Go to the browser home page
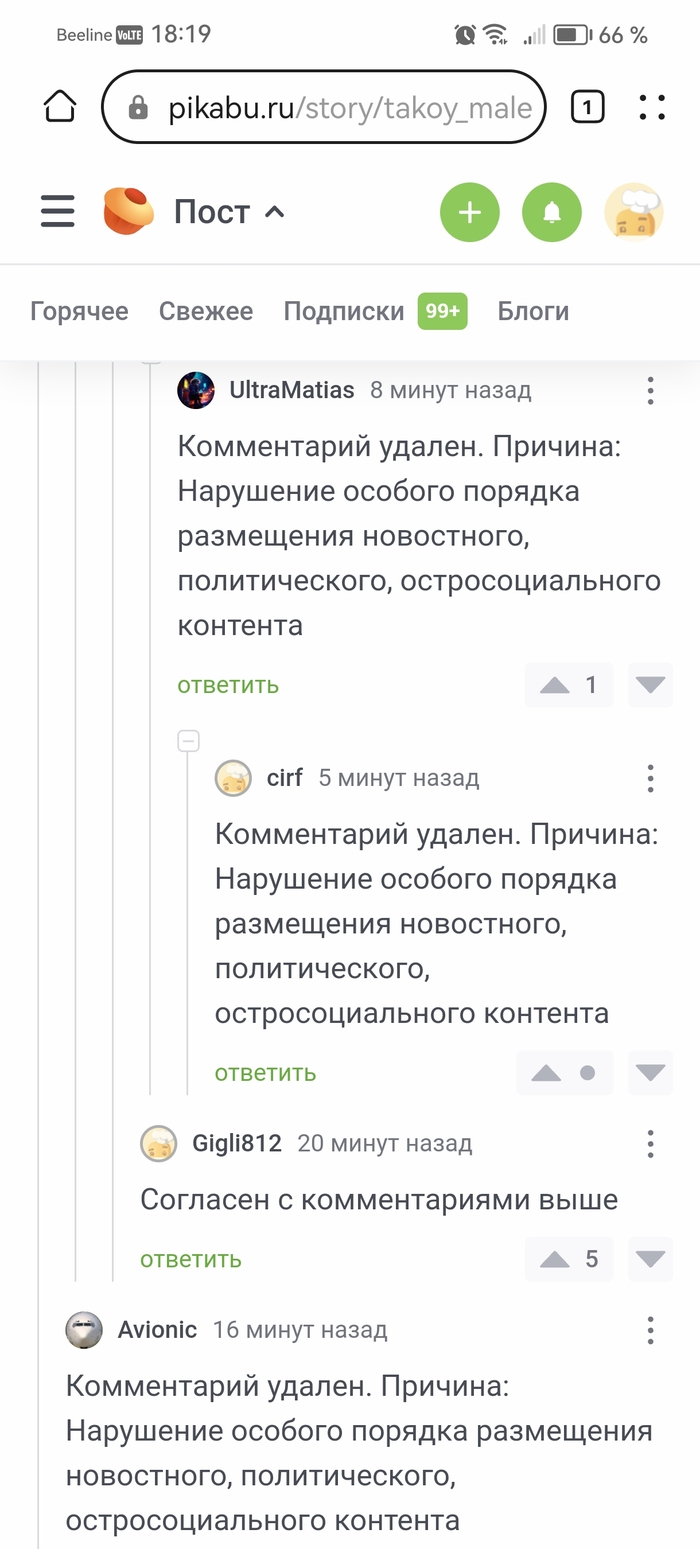The width and height of the screenshot is (700, 1549). point(60,107)
